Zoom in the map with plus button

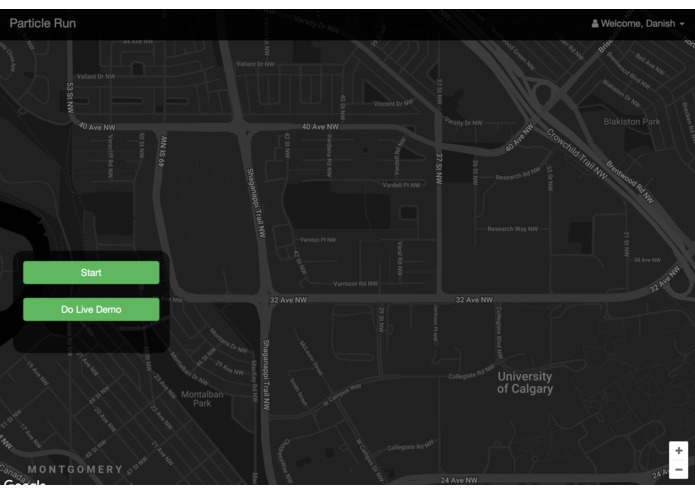(x=679, y=451)
